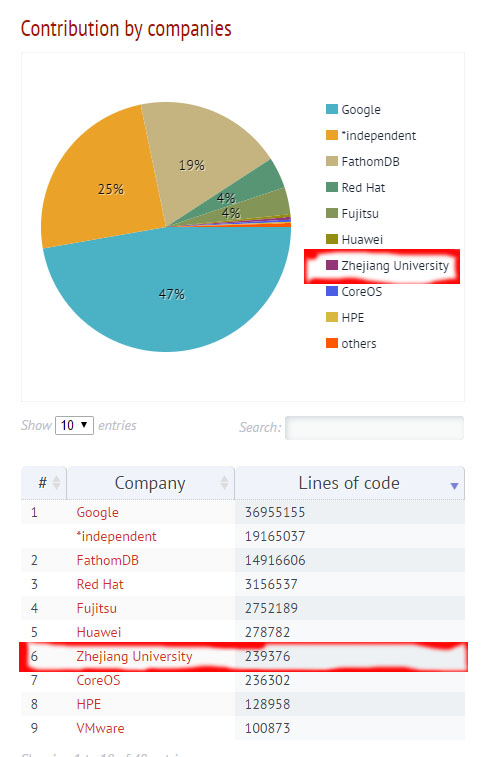Sort table by the # column
The width and height of the screenshot is (491, 757).
[x=43, y=483]
